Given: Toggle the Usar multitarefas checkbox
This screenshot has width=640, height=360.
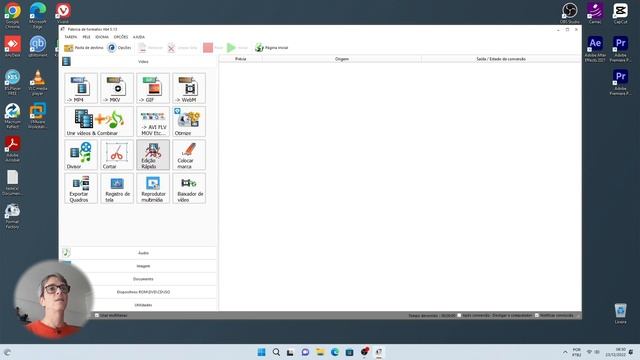Looking at the screenshot, I should click(x=97, y=316).
